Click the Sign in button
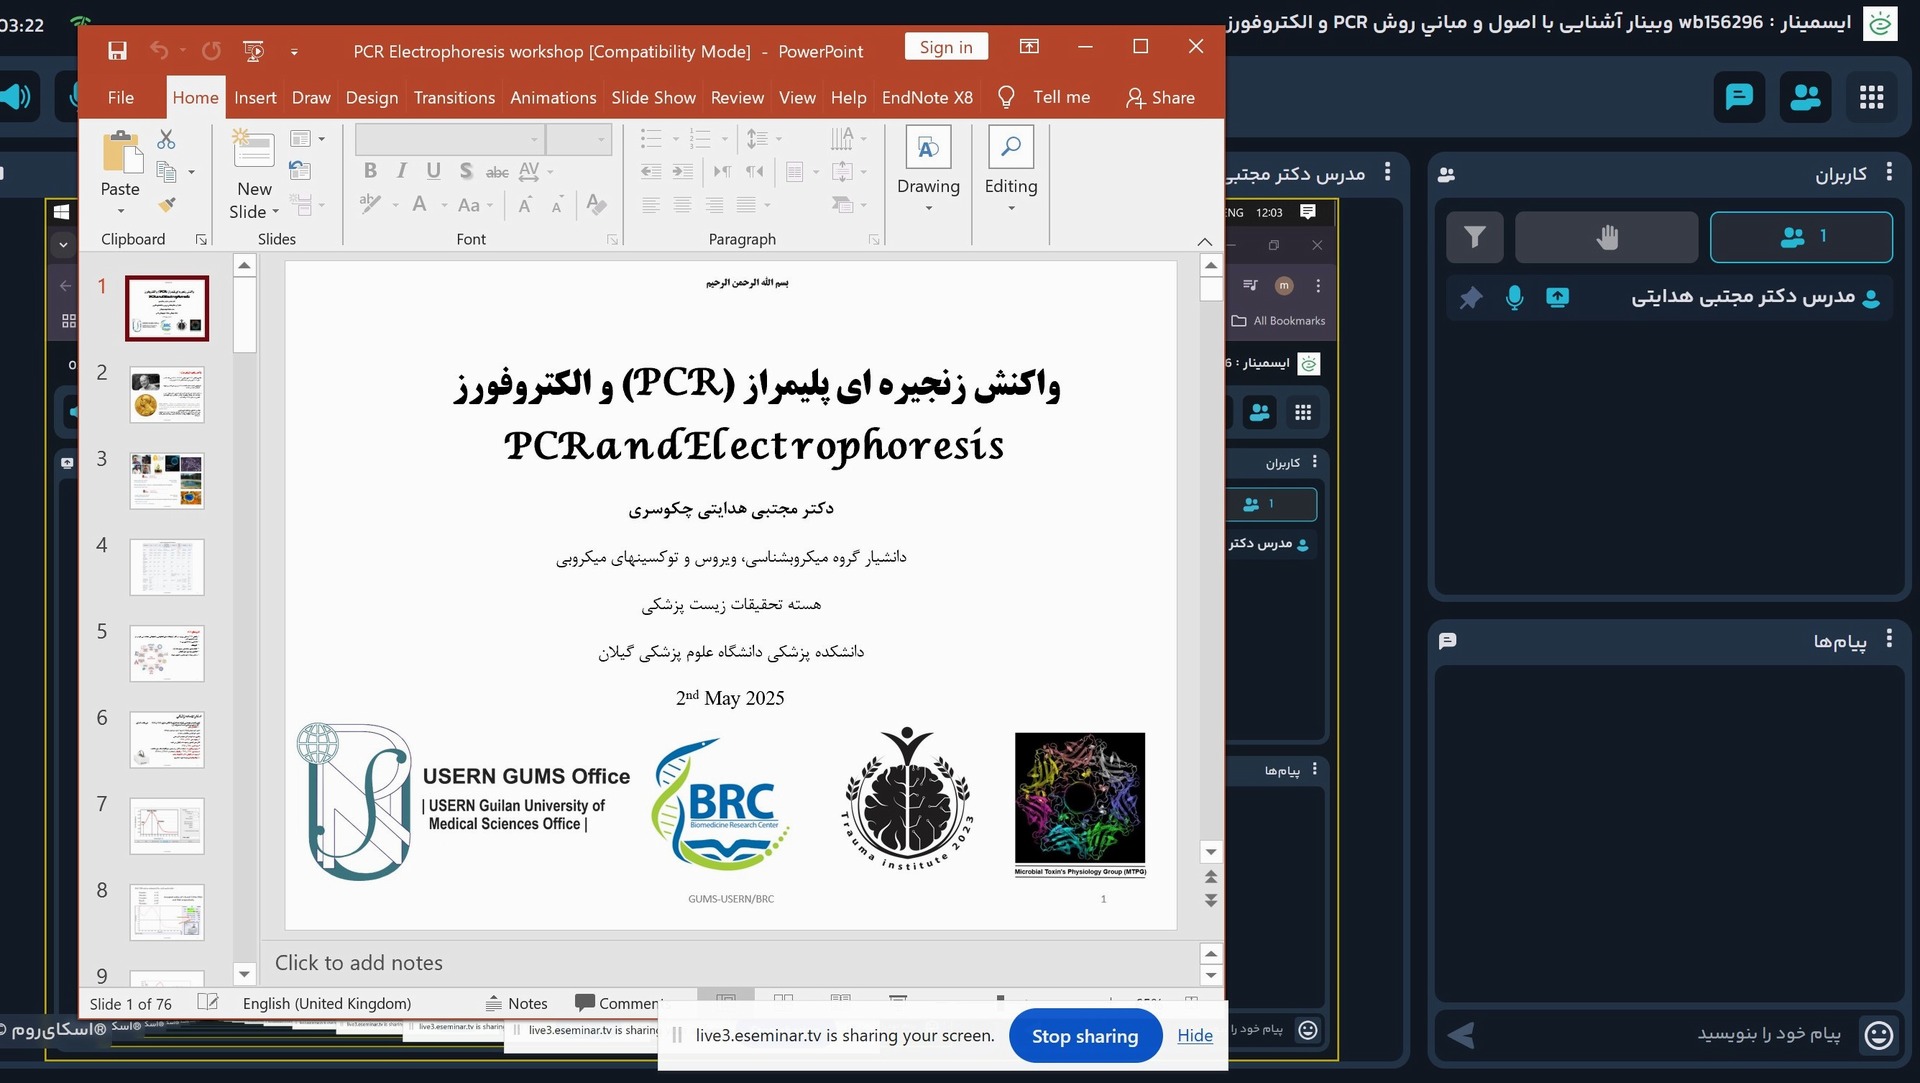Screen dimensions: 1920x1083 tap(946, 47)
